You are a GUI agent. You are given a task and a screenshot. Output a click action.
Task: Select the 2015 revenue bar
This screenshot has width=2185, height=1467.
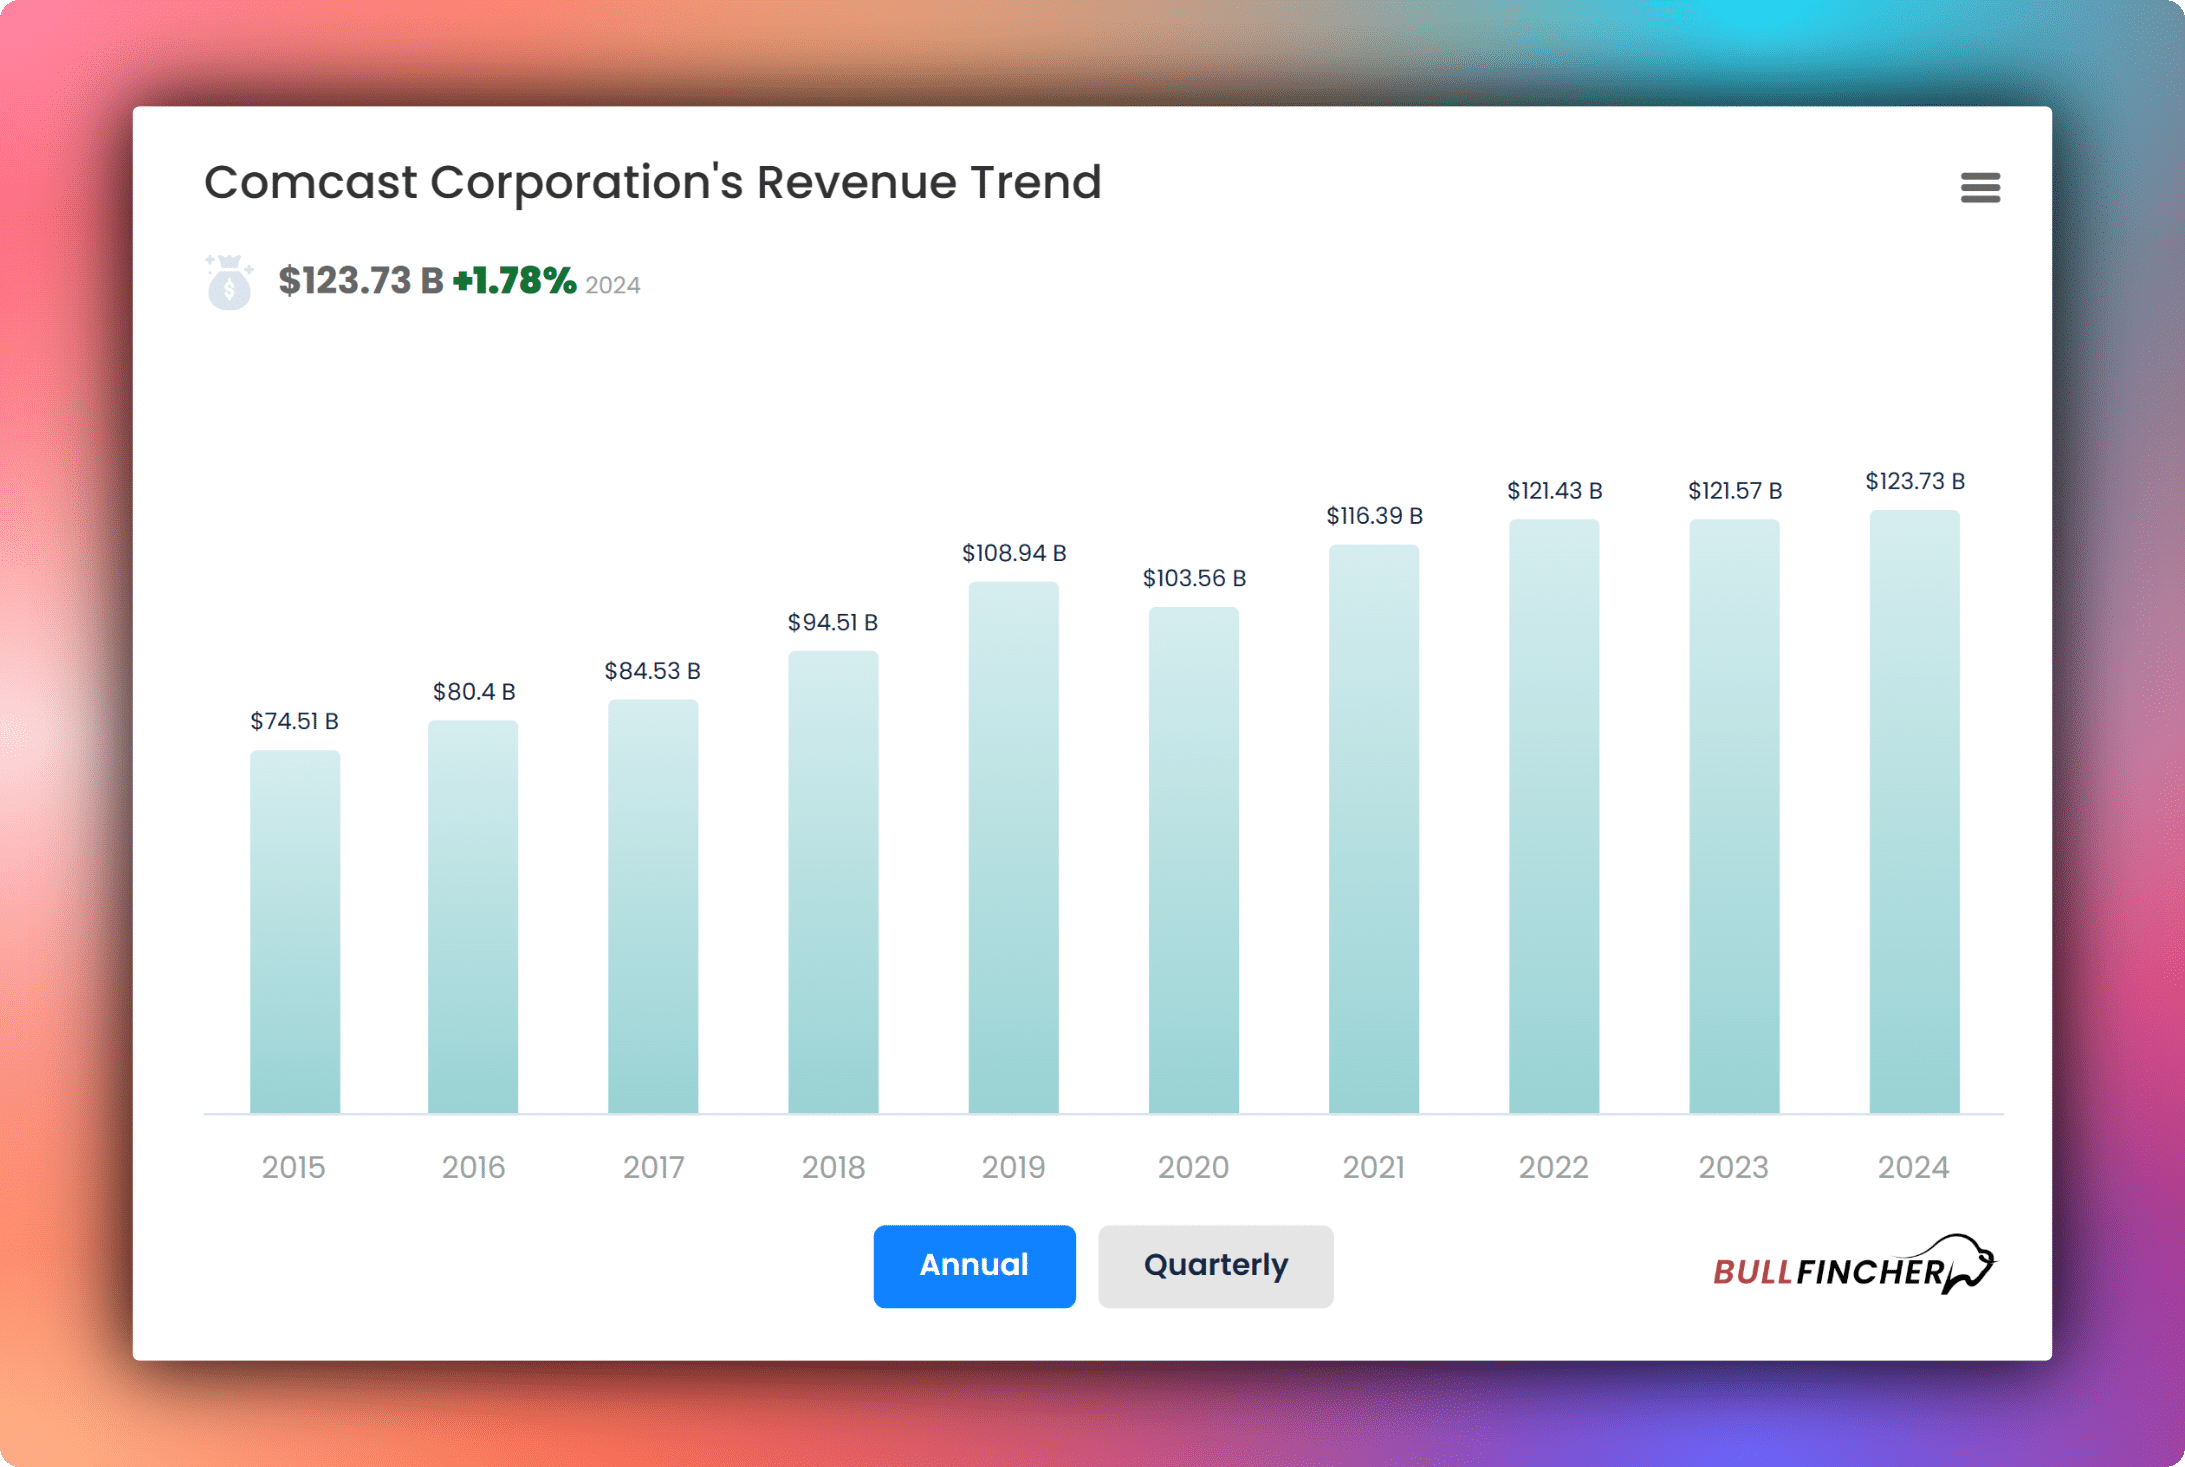[294, 931]
